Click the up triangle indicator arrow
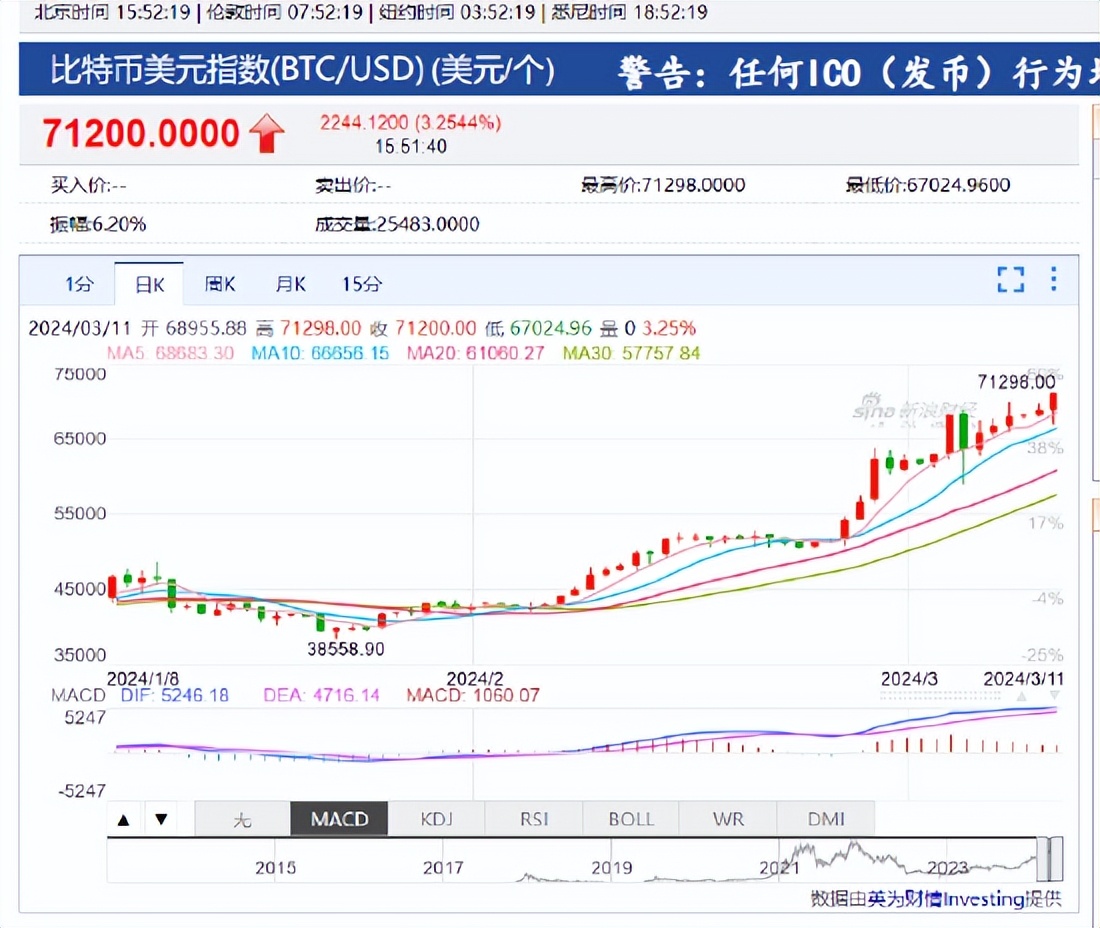 pos(123,818)
